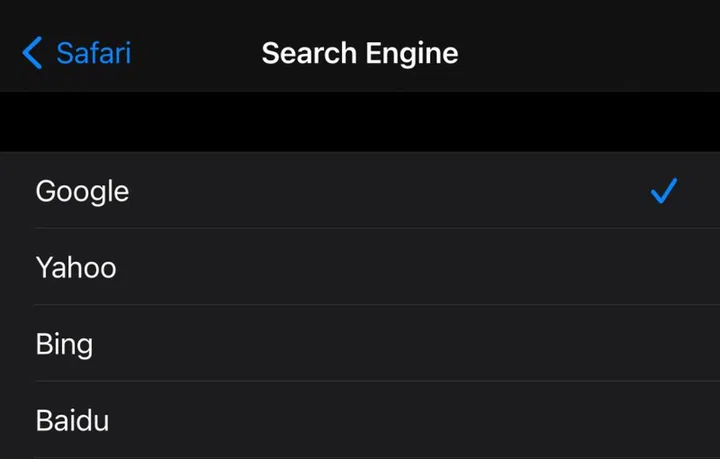
Task: Tap the Bing text label
Action: tap(64, 344)
